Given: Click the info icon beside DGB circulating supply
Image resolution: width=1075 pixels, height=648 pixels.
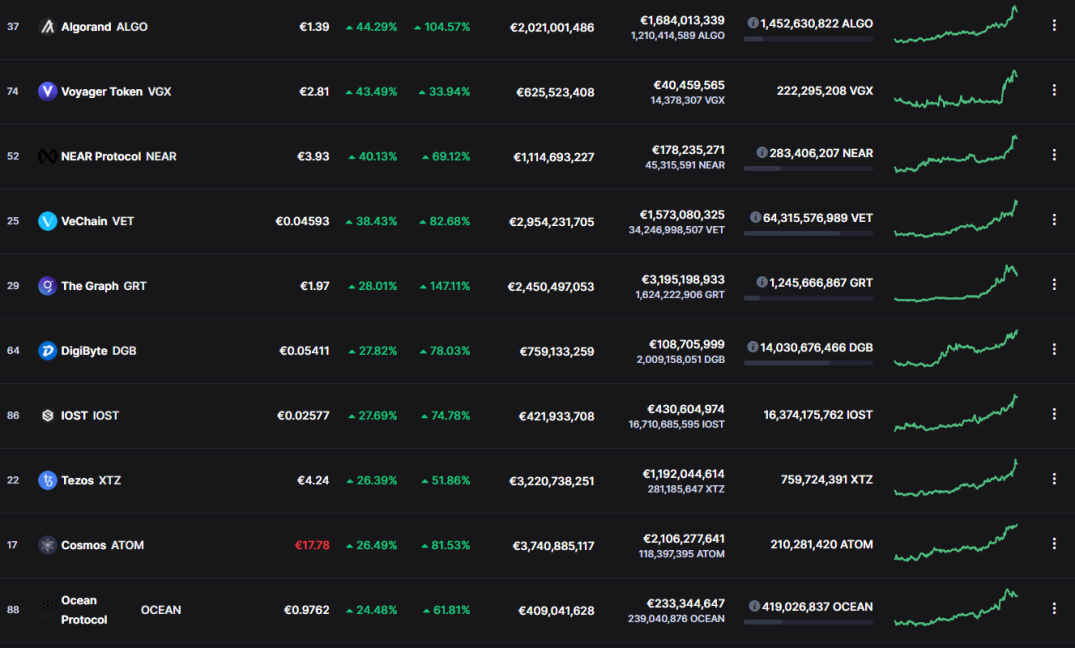Looking at the screenshot, I should [x=753, y=347].
